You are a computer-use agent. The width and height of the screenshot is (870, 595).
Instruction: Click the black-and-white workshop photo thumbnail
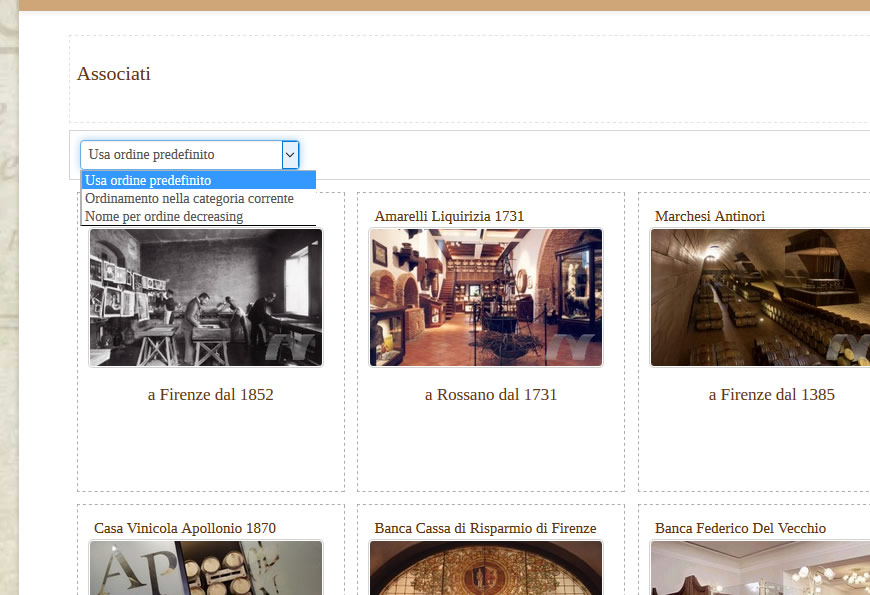click(x=206, y=298)
